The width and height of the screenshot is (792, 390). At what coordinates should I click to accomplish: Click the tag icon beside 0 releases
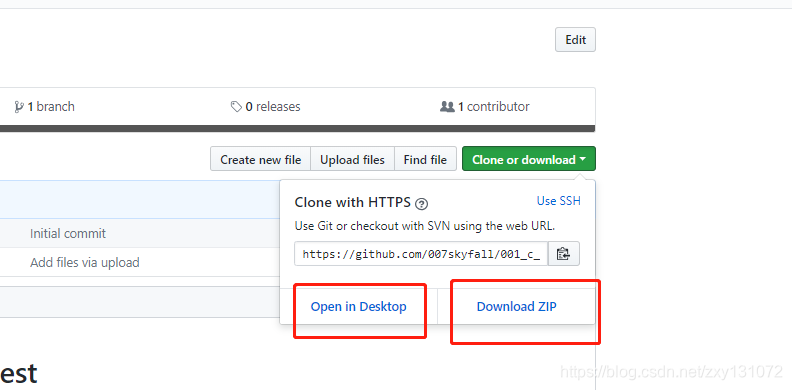tap(236, 107)
